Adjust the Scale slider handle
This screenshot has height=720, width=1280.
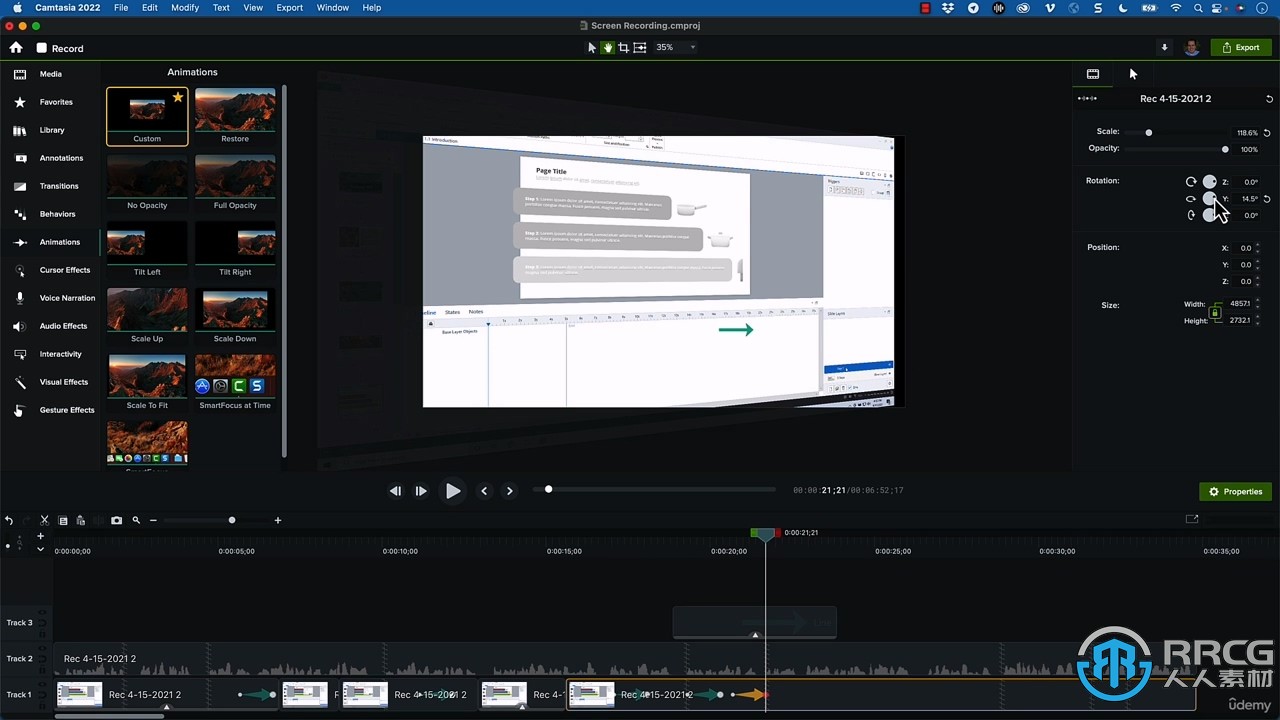pos(1148,132)
